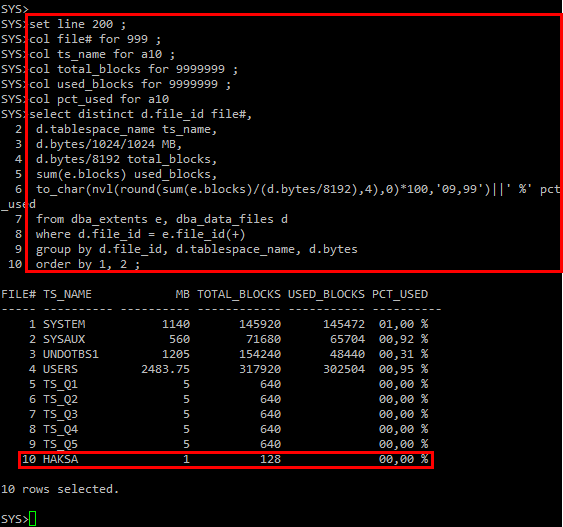The height and width of the screenshot is (527, 563).
Task: Click the 'group by d.file_id' line
Action: [x=197, y=249]
